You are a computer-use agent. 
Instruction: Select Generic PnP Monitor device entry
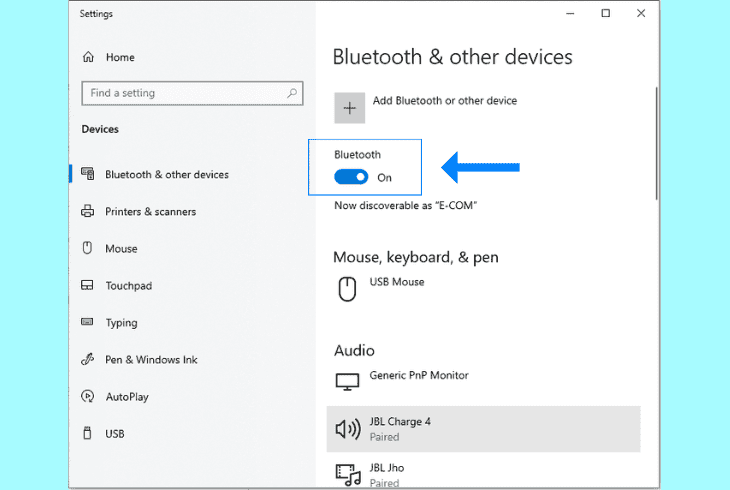coord(483,382)
